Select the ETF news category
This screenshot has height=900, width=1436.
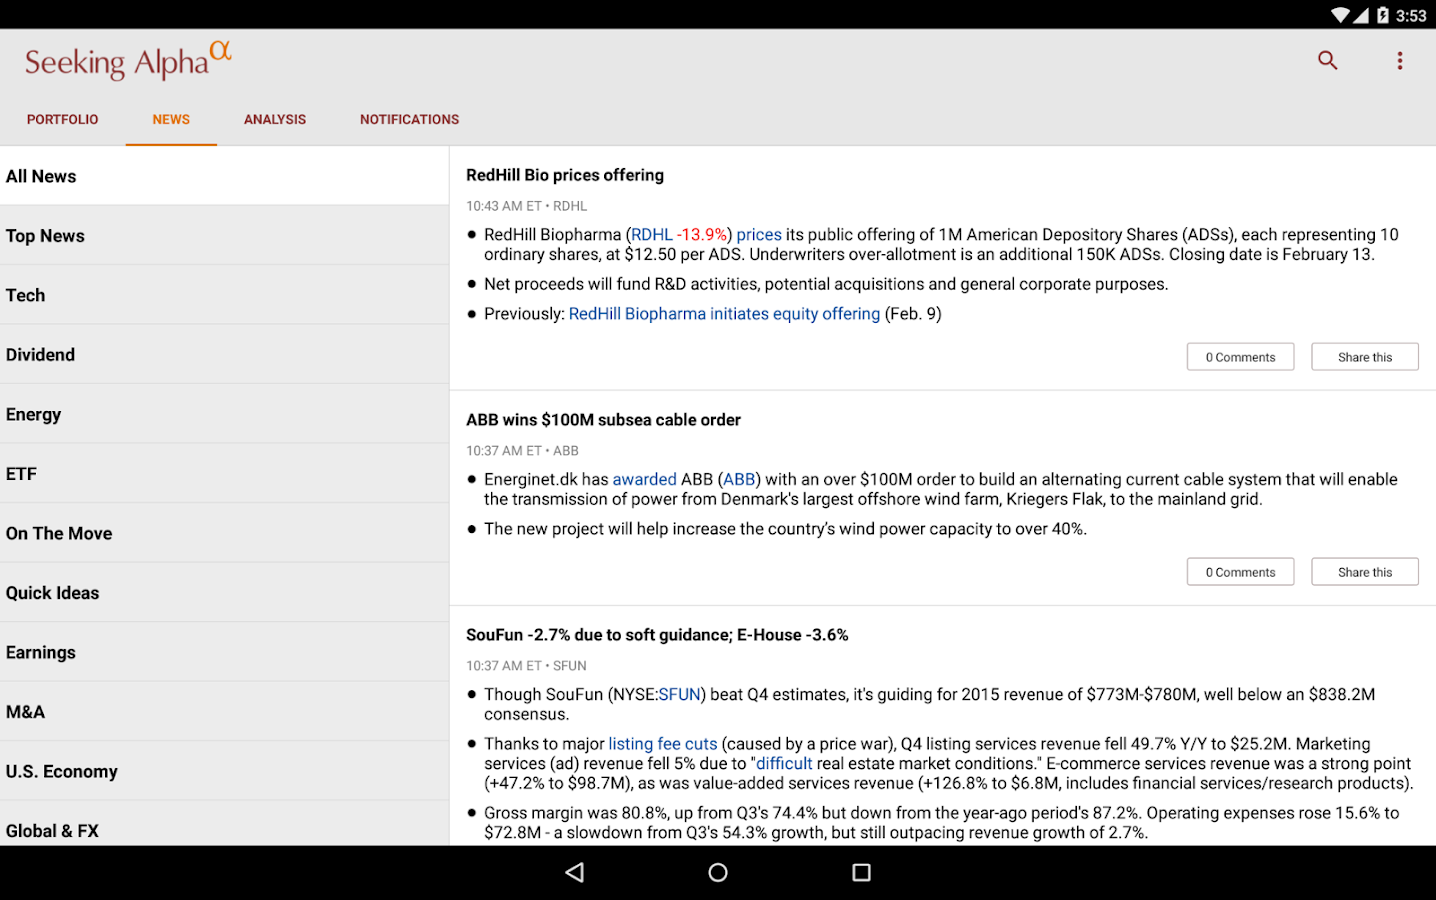click(x=224, y=474)
